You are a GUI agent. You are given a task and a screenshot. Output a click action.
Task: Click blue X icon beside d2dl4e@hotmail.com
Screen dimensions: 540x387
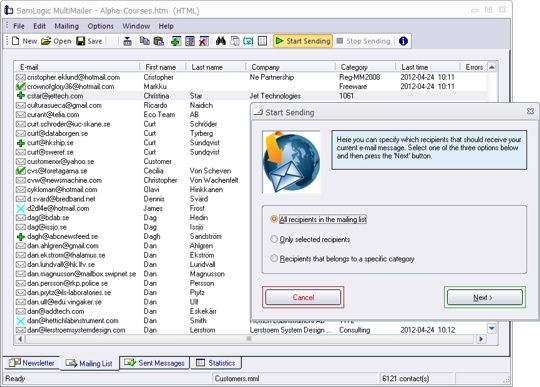21,208
